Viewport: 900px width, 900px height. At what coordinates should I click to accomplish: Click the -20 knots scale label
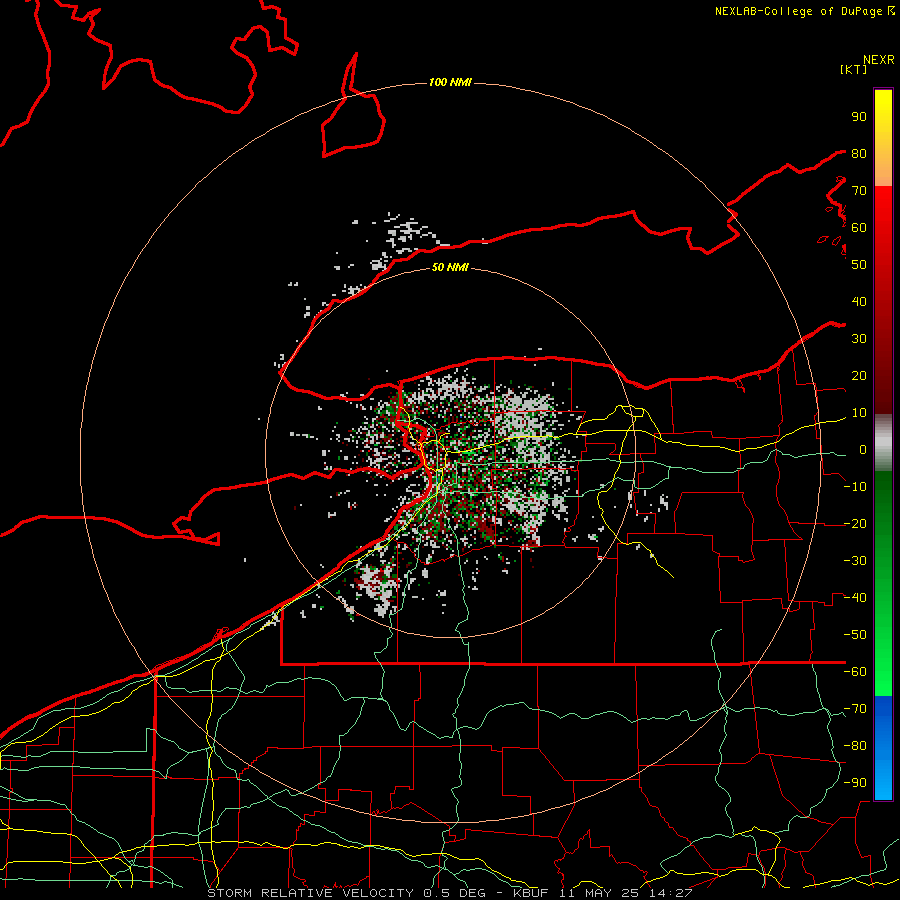pyautogui.click(x=855, y=523)
